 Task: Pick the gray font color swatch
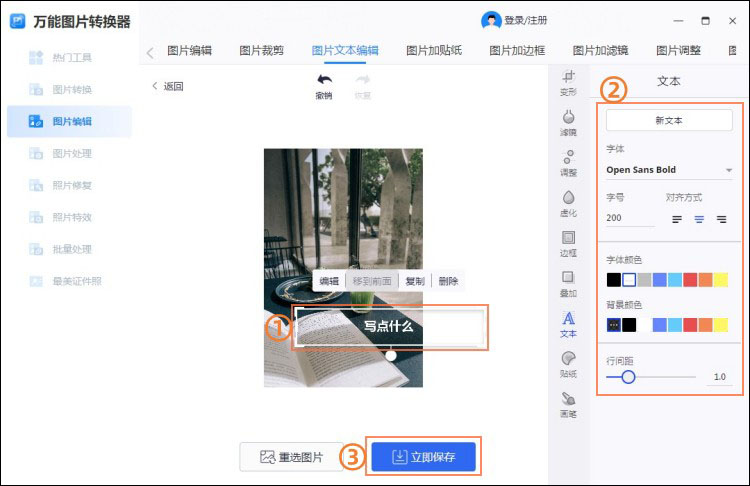(644, 280)
